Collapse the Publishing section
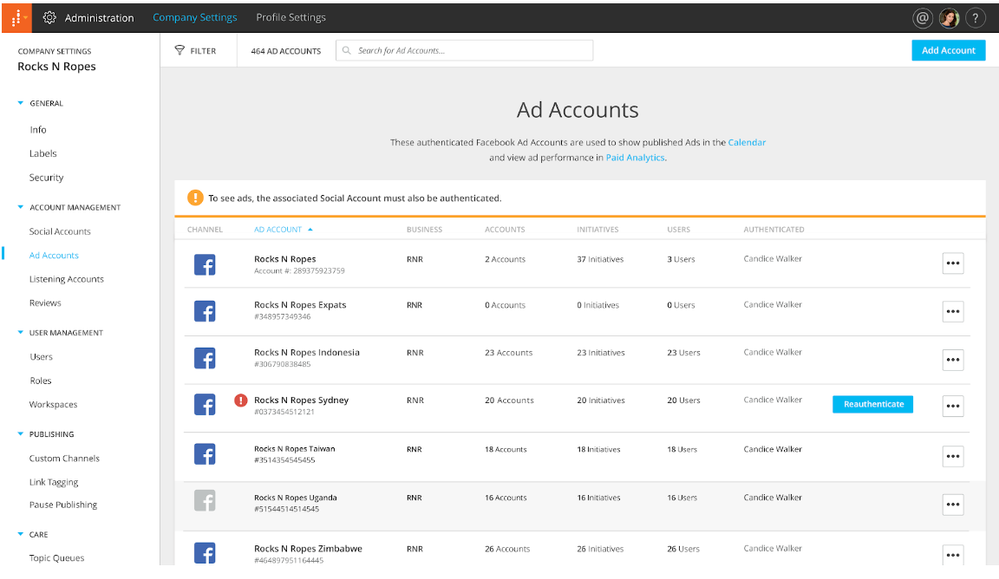This screenshot has height=579, width=999. click(x=20, y=434)
